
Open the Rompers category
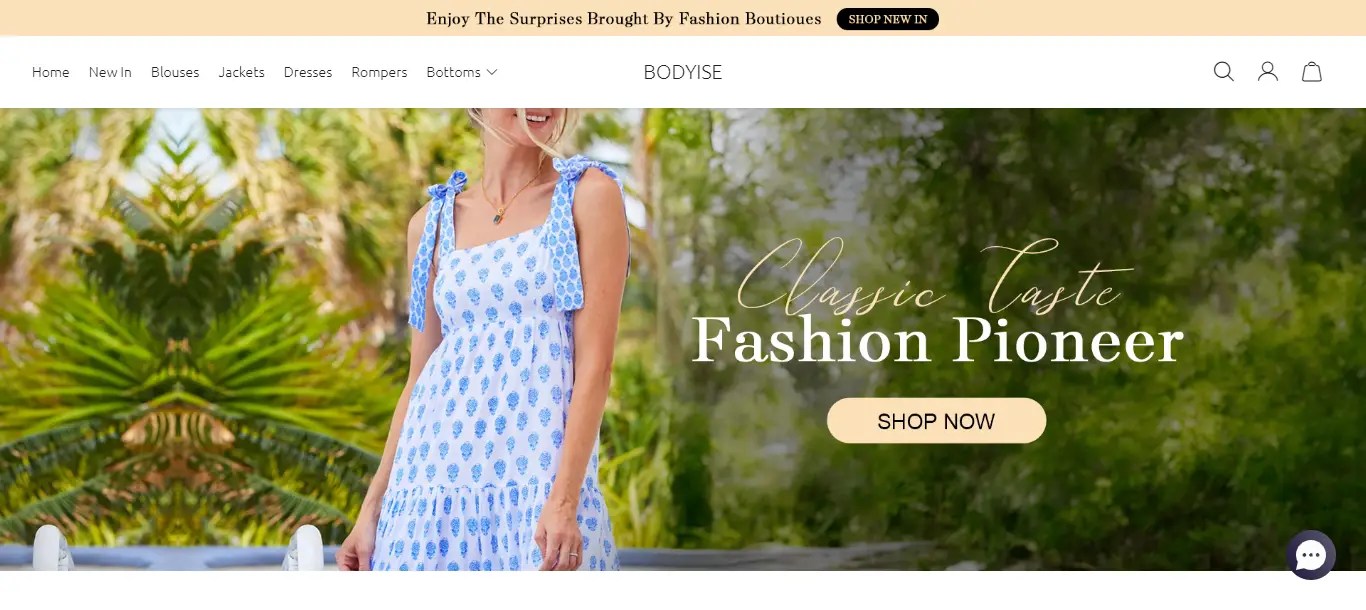[x=379, y=72]
